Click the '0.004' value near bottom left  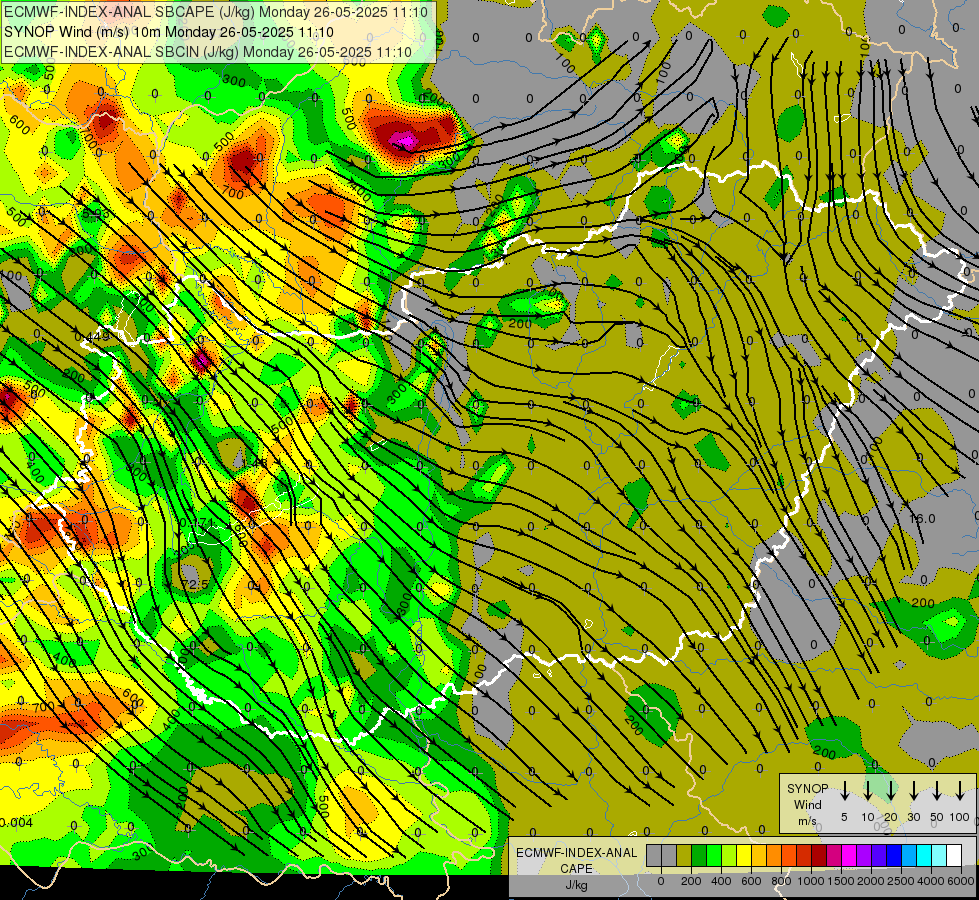(16, 822)
